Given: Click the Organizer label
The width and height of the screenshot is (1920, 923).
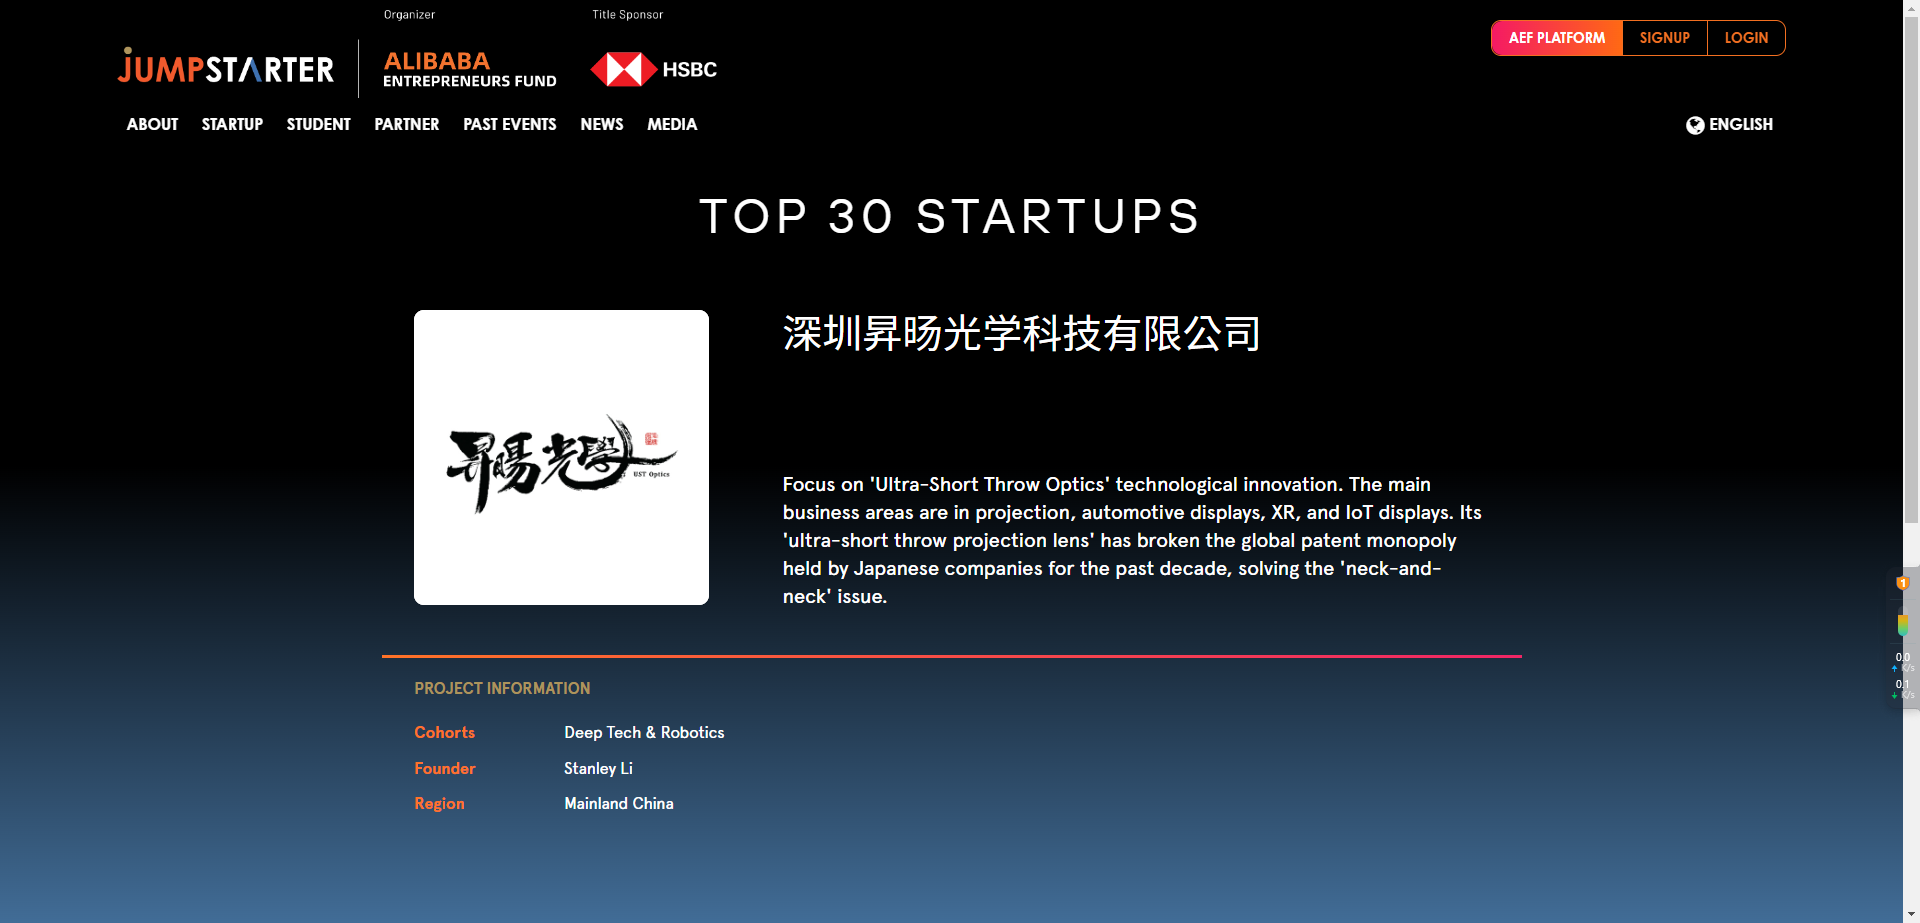Looking at the screenshot, I should tap(409, 15).
